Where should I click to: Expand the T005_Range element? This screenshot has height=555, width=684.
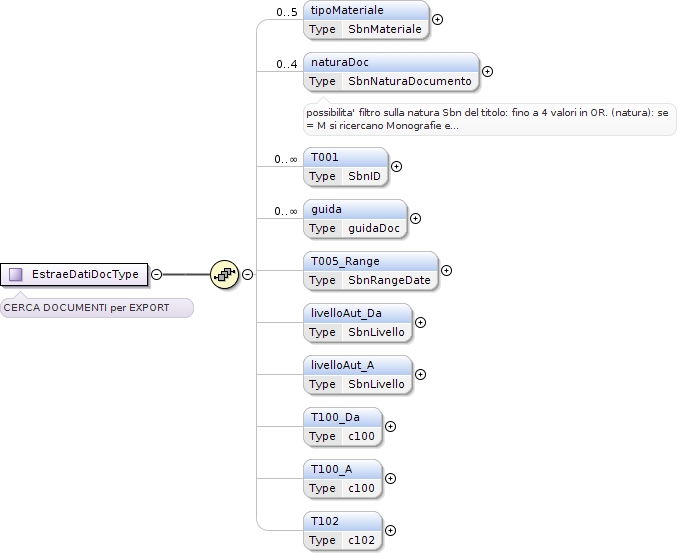[x=446, y=271]
